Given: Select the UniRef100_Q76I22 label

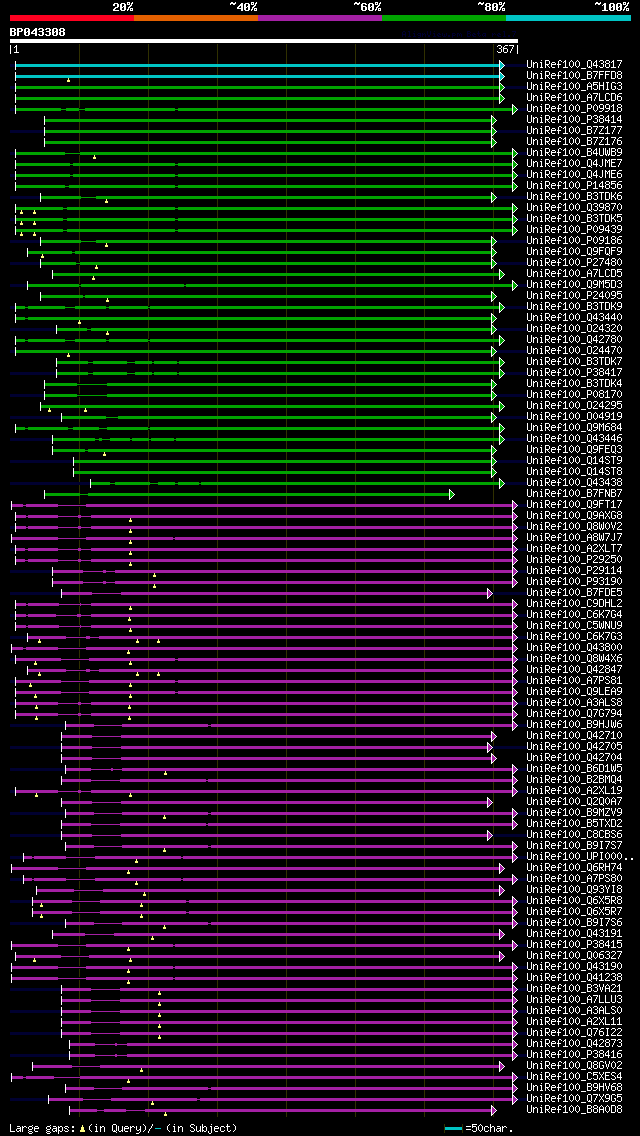Looking at the screenshot, I should coord(574,1033).
